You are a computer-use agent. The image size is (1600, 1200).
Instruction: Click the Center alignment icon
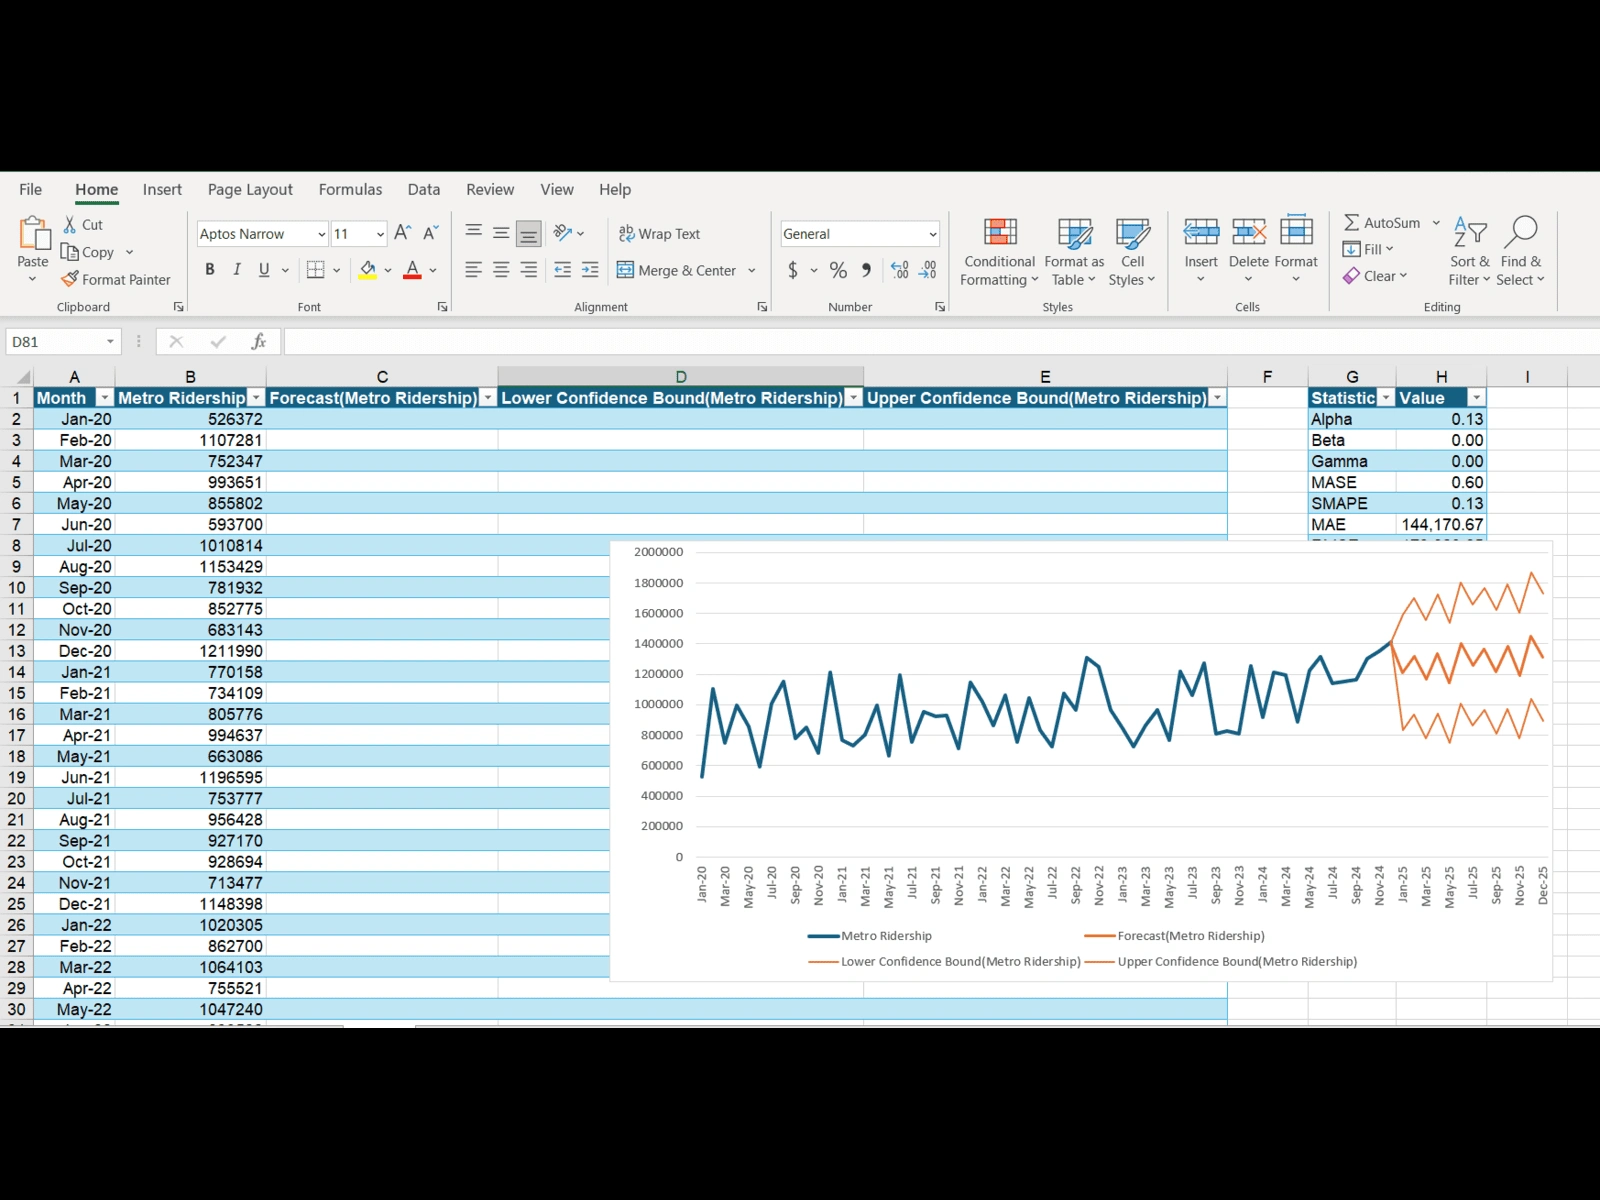(x=501, y=270)
